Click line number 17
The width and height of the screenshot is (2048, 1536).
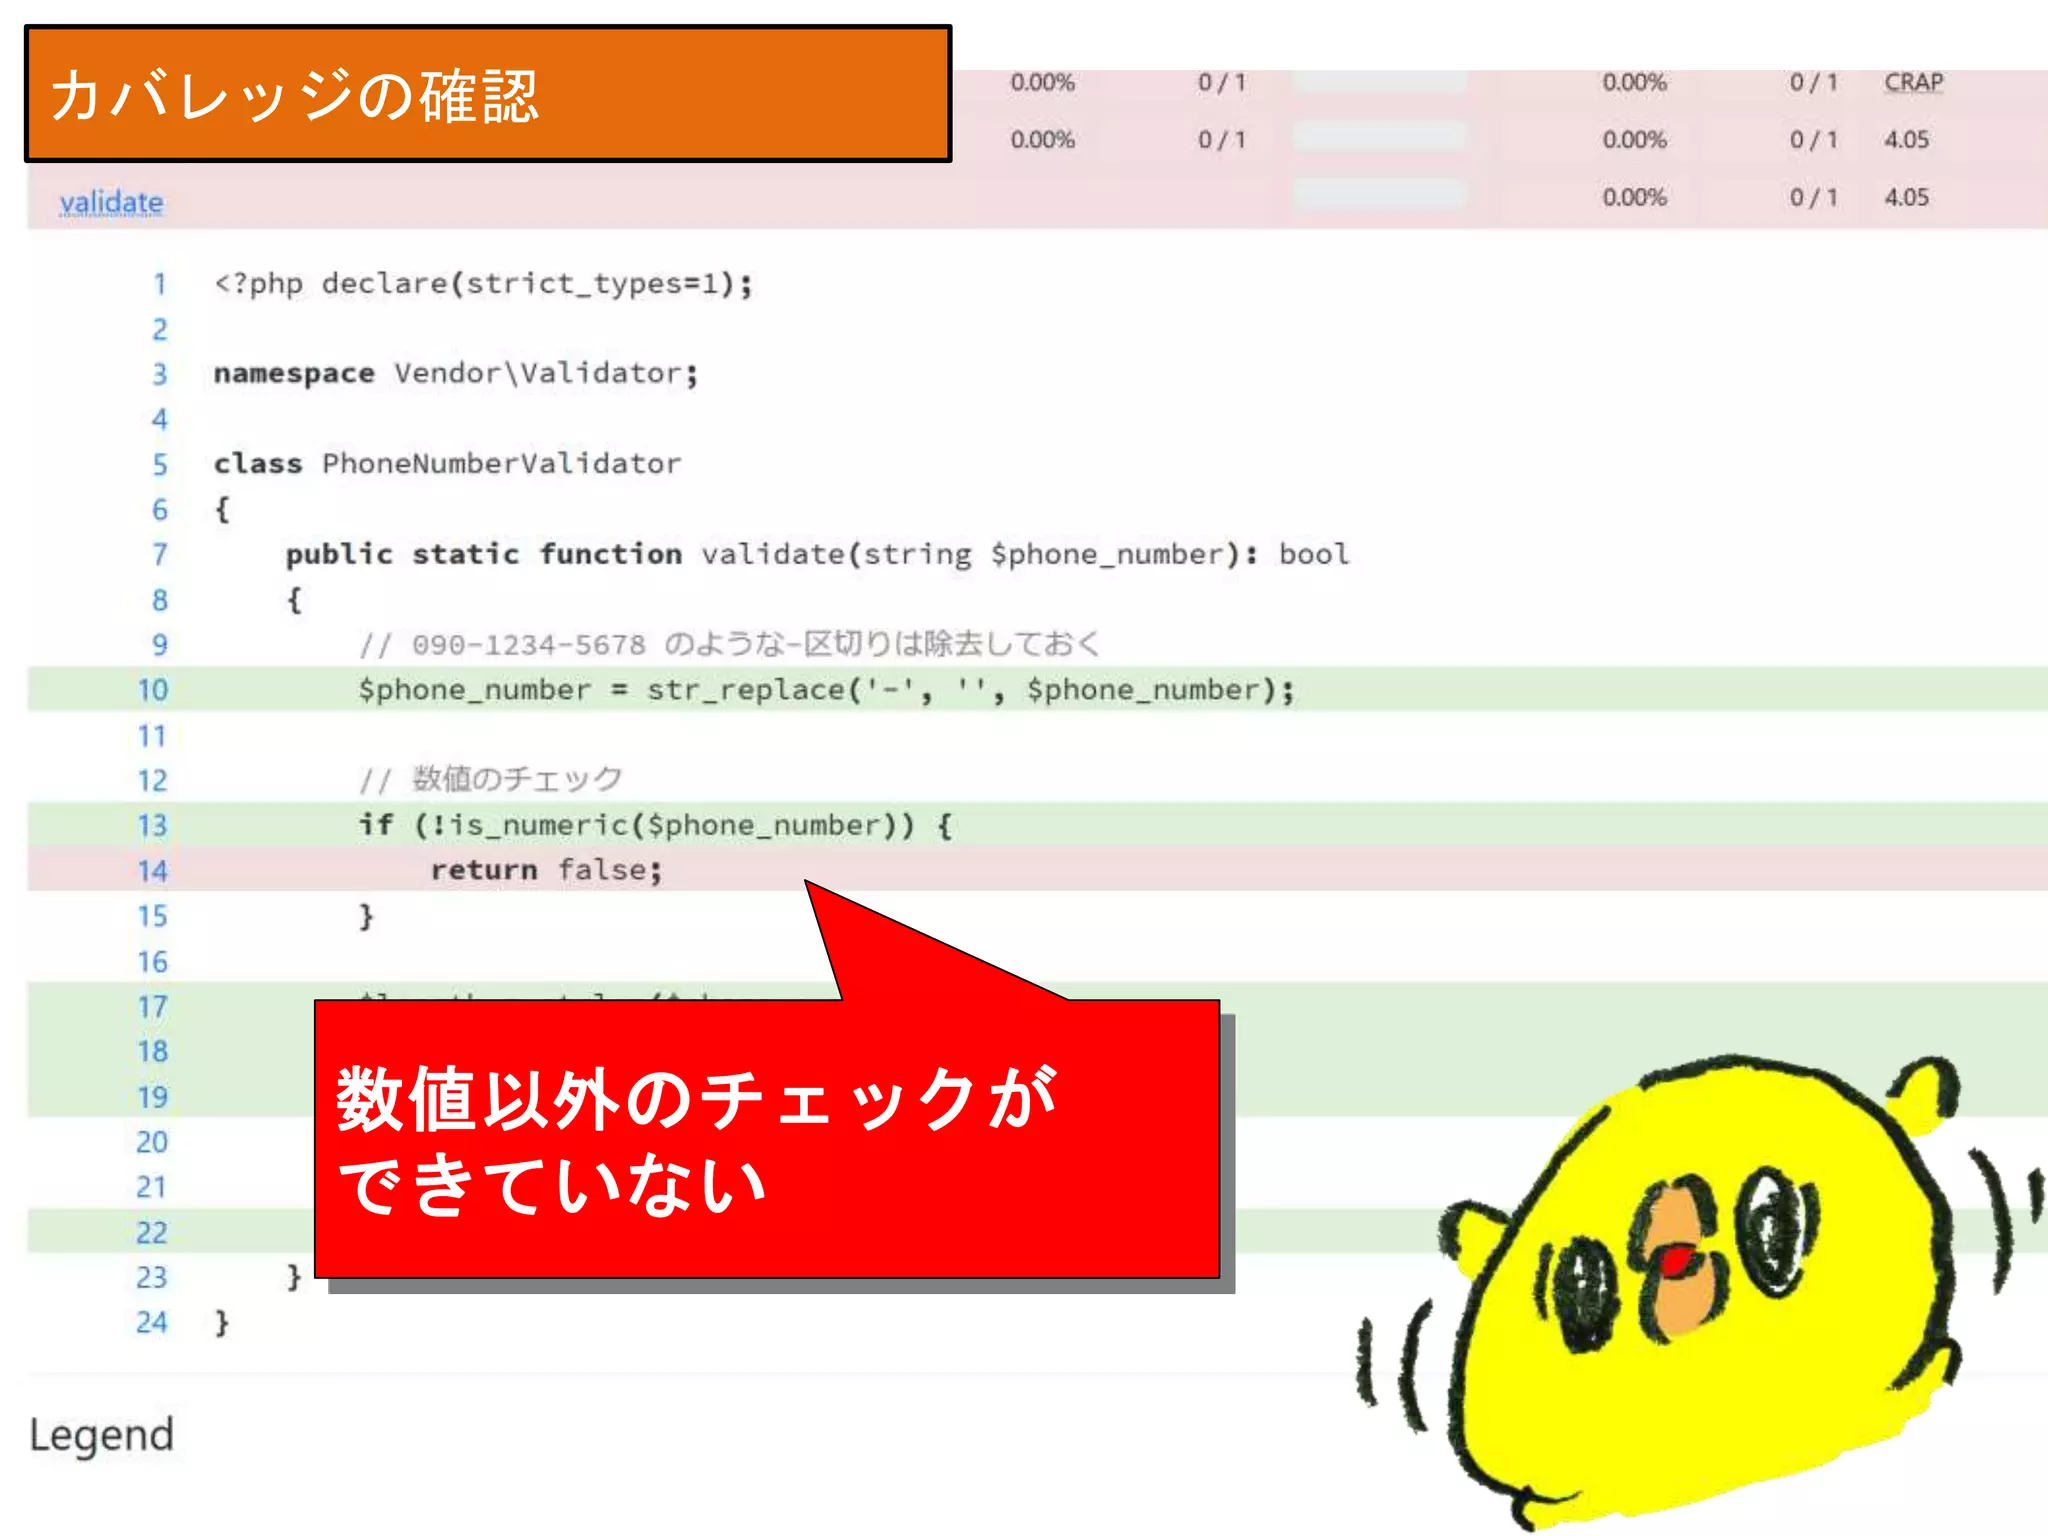point(153,1007)
